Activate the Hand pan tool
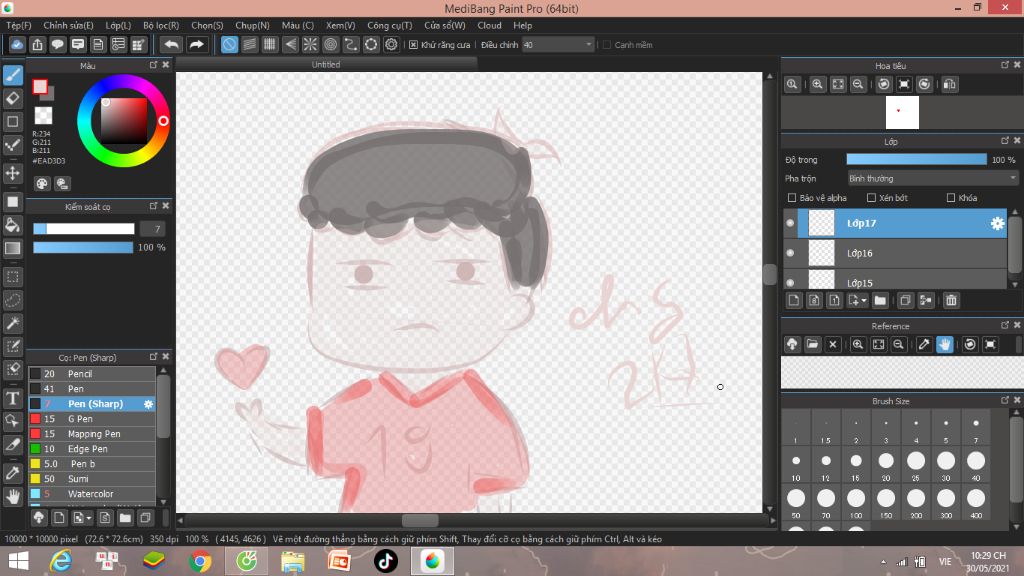This screenshot has height=576, width=1024. 13,495
